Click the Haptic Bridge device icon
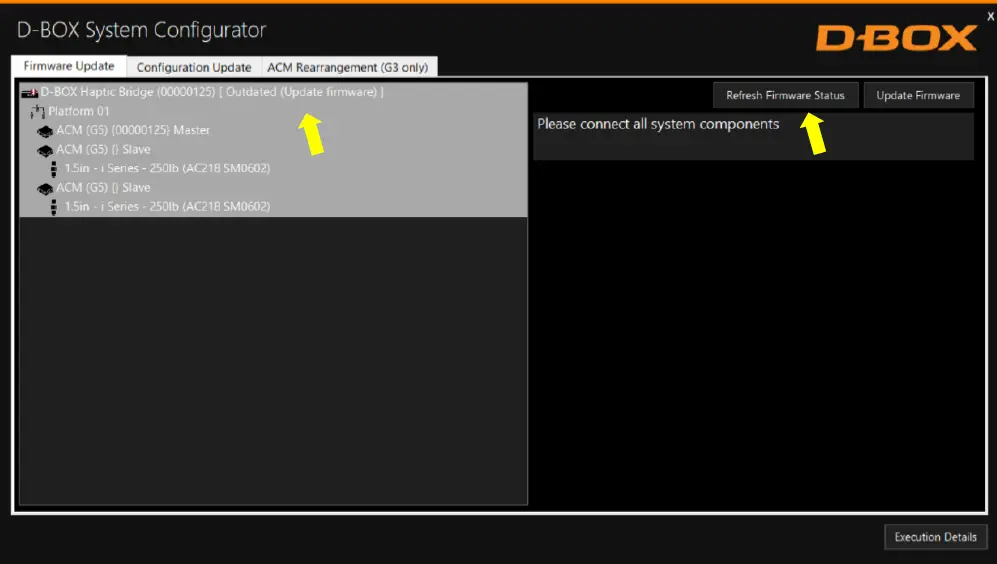The width and height of the screenshot is (997, 564). [x=29, y=93]
